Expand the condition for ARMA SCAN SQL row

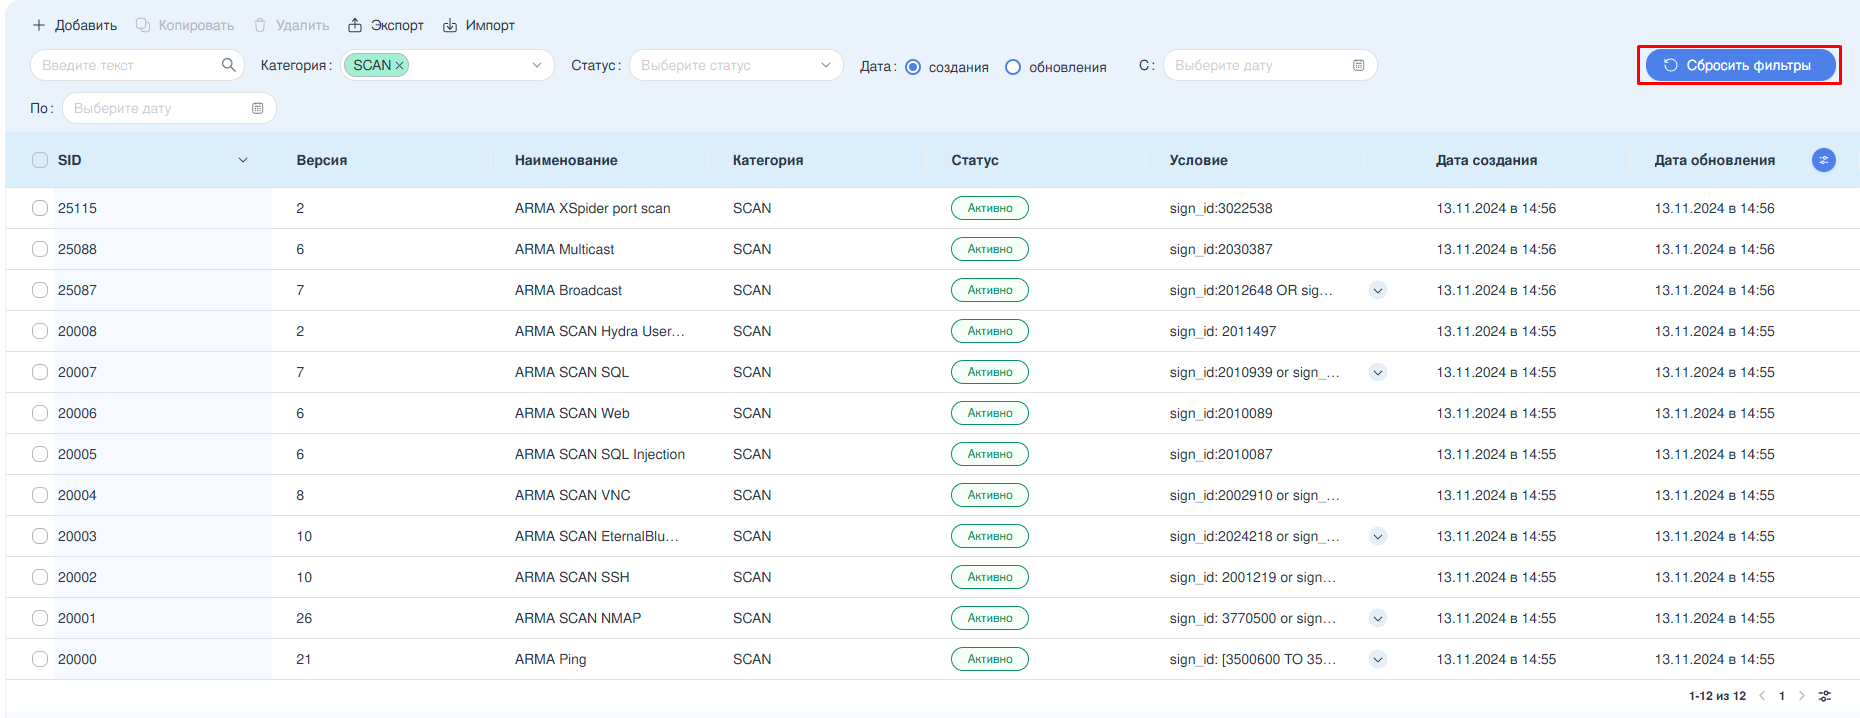[1378, 372]
